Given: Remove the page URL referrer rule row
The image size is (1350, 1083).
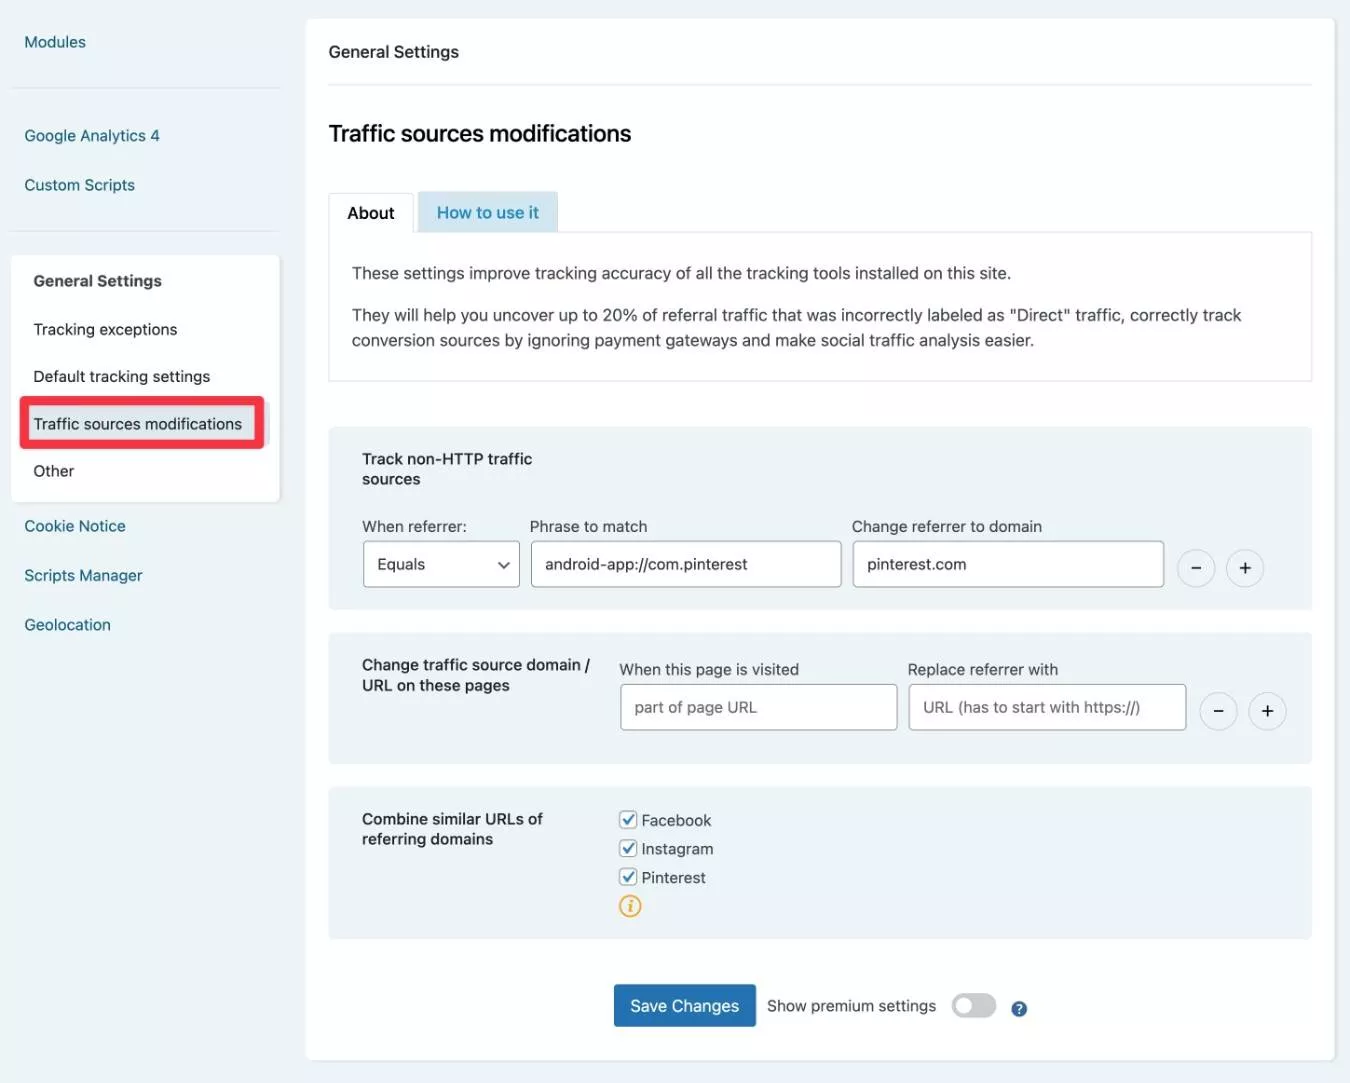Looking at the screenshot, I should tap(1218, 711).
